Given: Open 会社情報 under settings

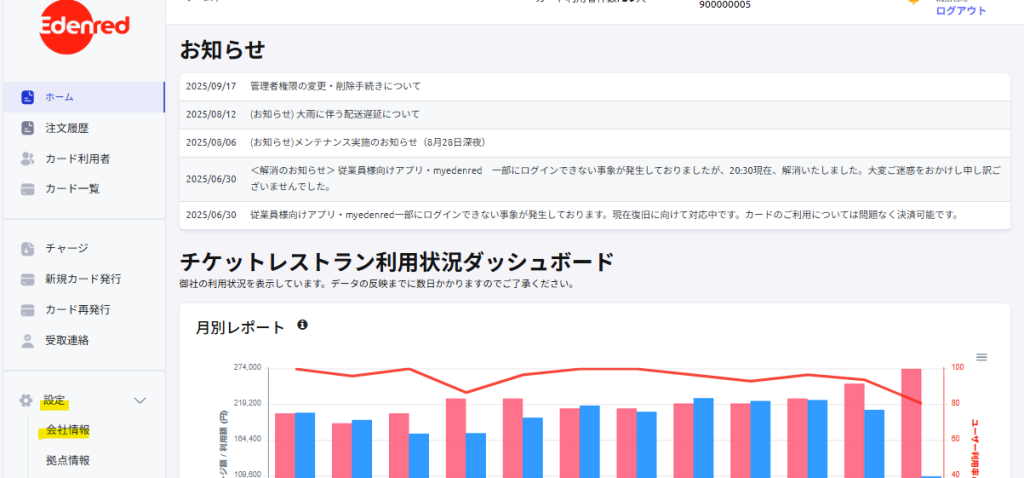Looking at the screenshot, I should point(68,430).
